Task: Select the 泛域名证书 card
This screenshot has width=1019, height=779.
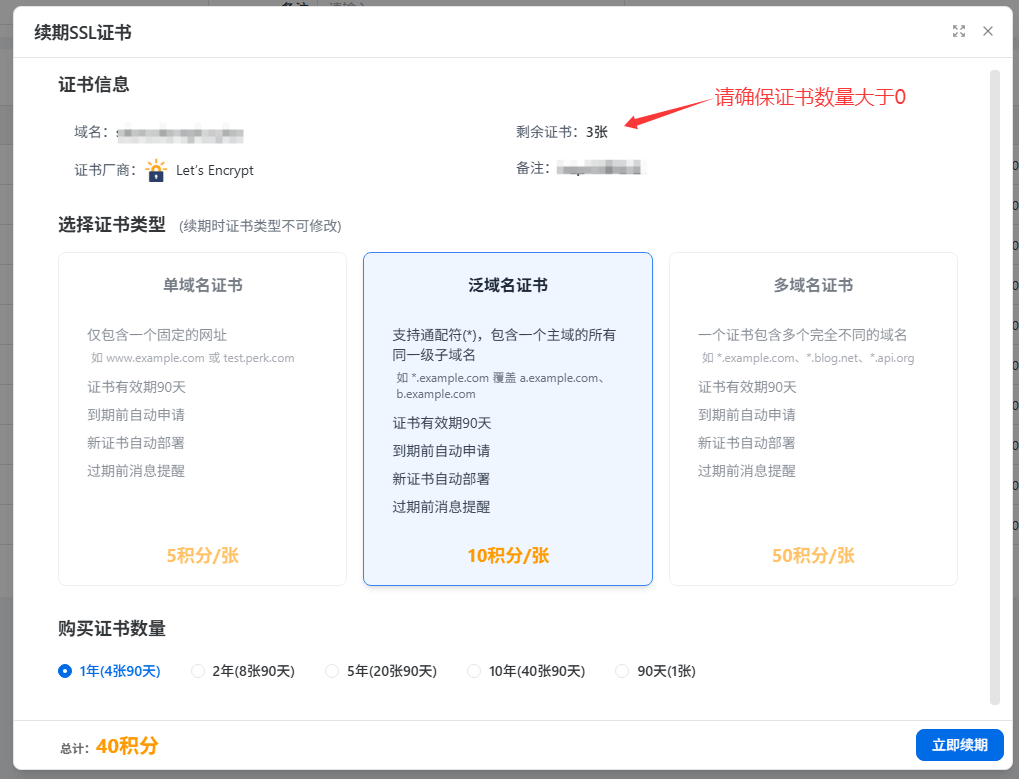Action: [x=507, y=418]
